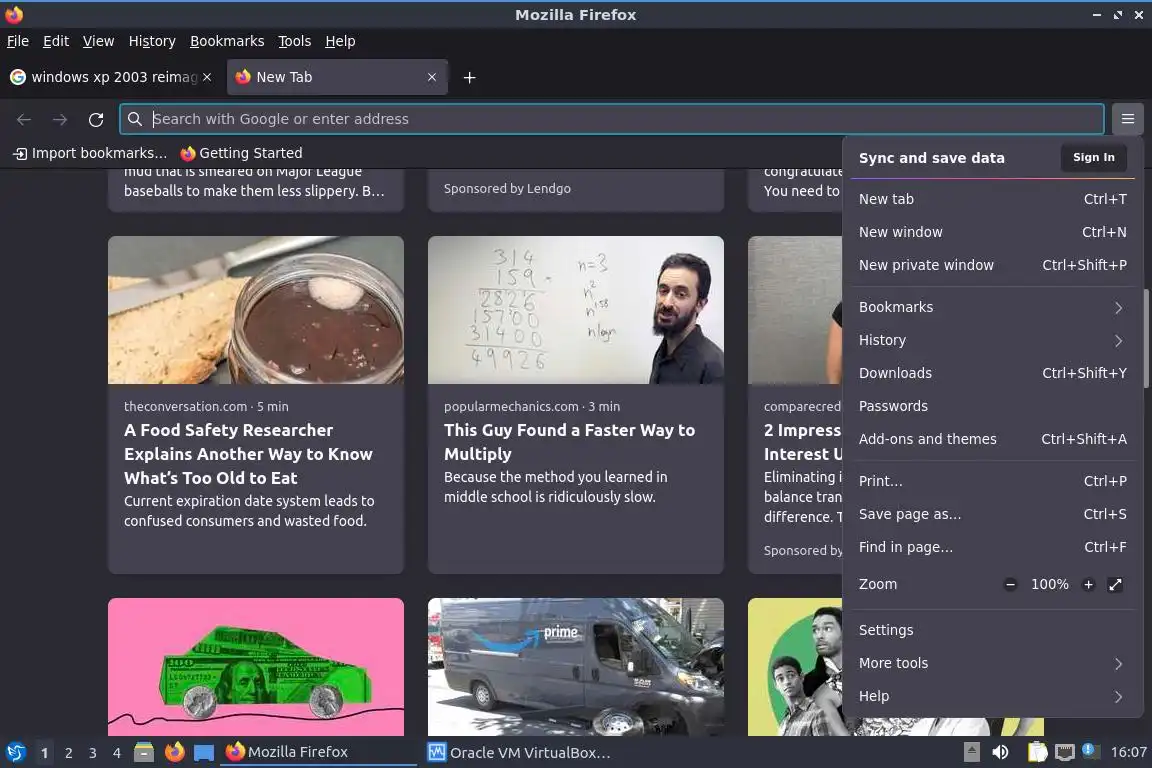The height and width of the screenshot is (768, 1152).
Task: Open the system start menu icon
Action: coord(15,752)
